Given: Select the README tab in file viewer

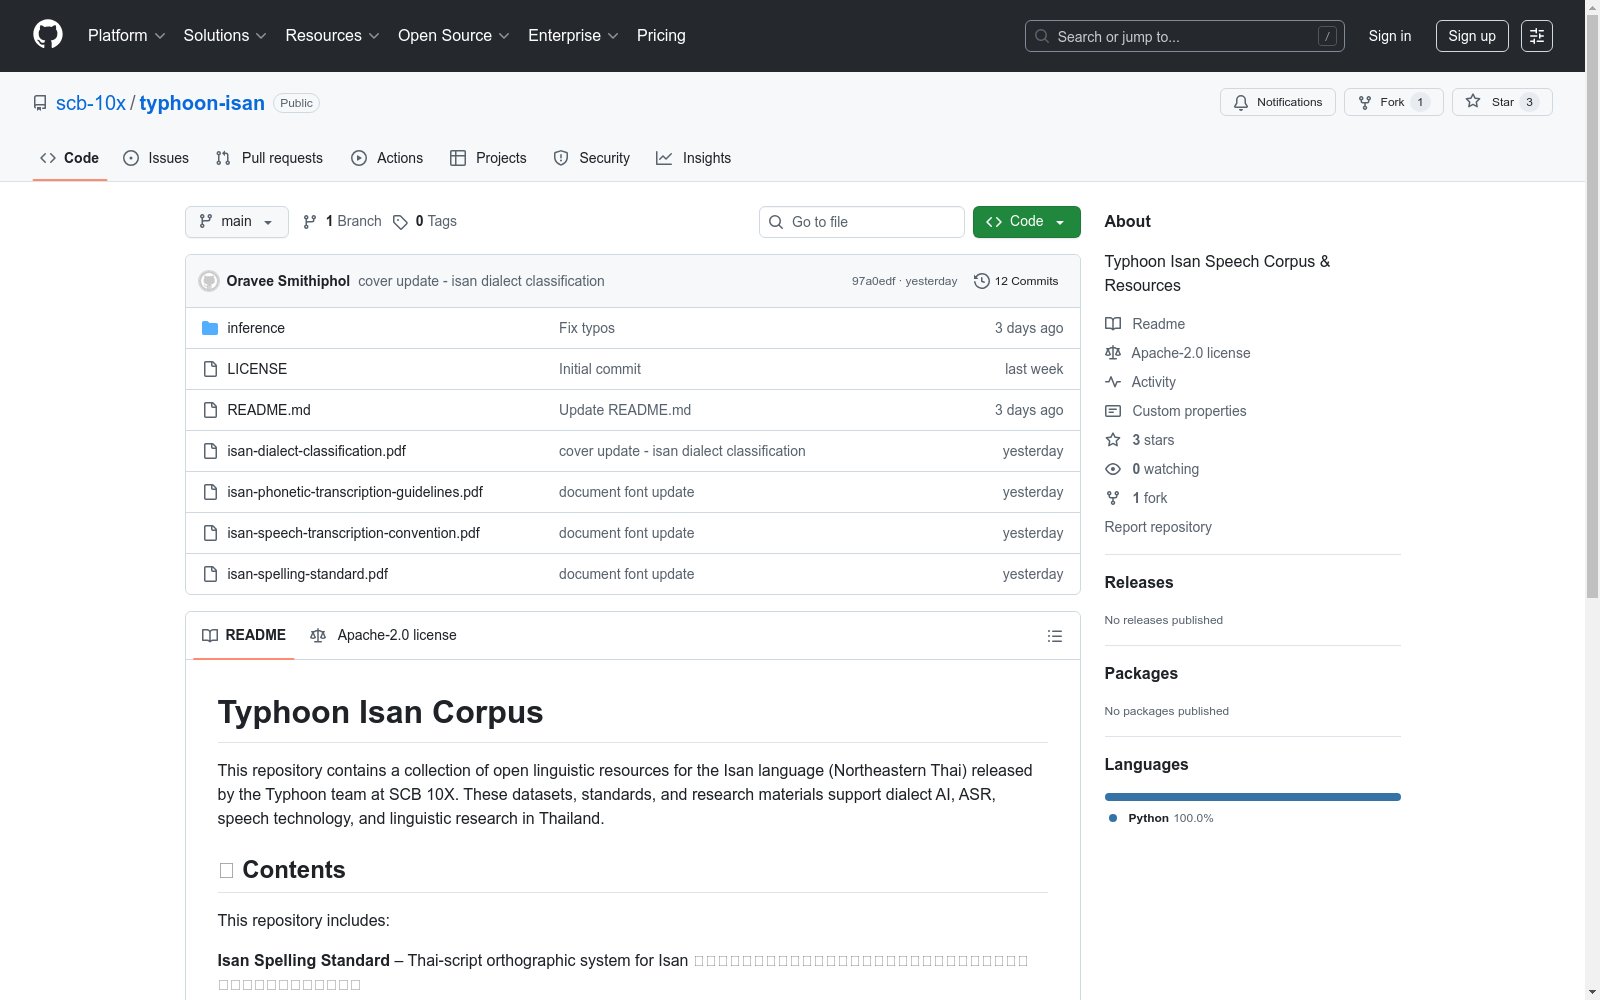Looking at the screenshot, I should point(244,635).
